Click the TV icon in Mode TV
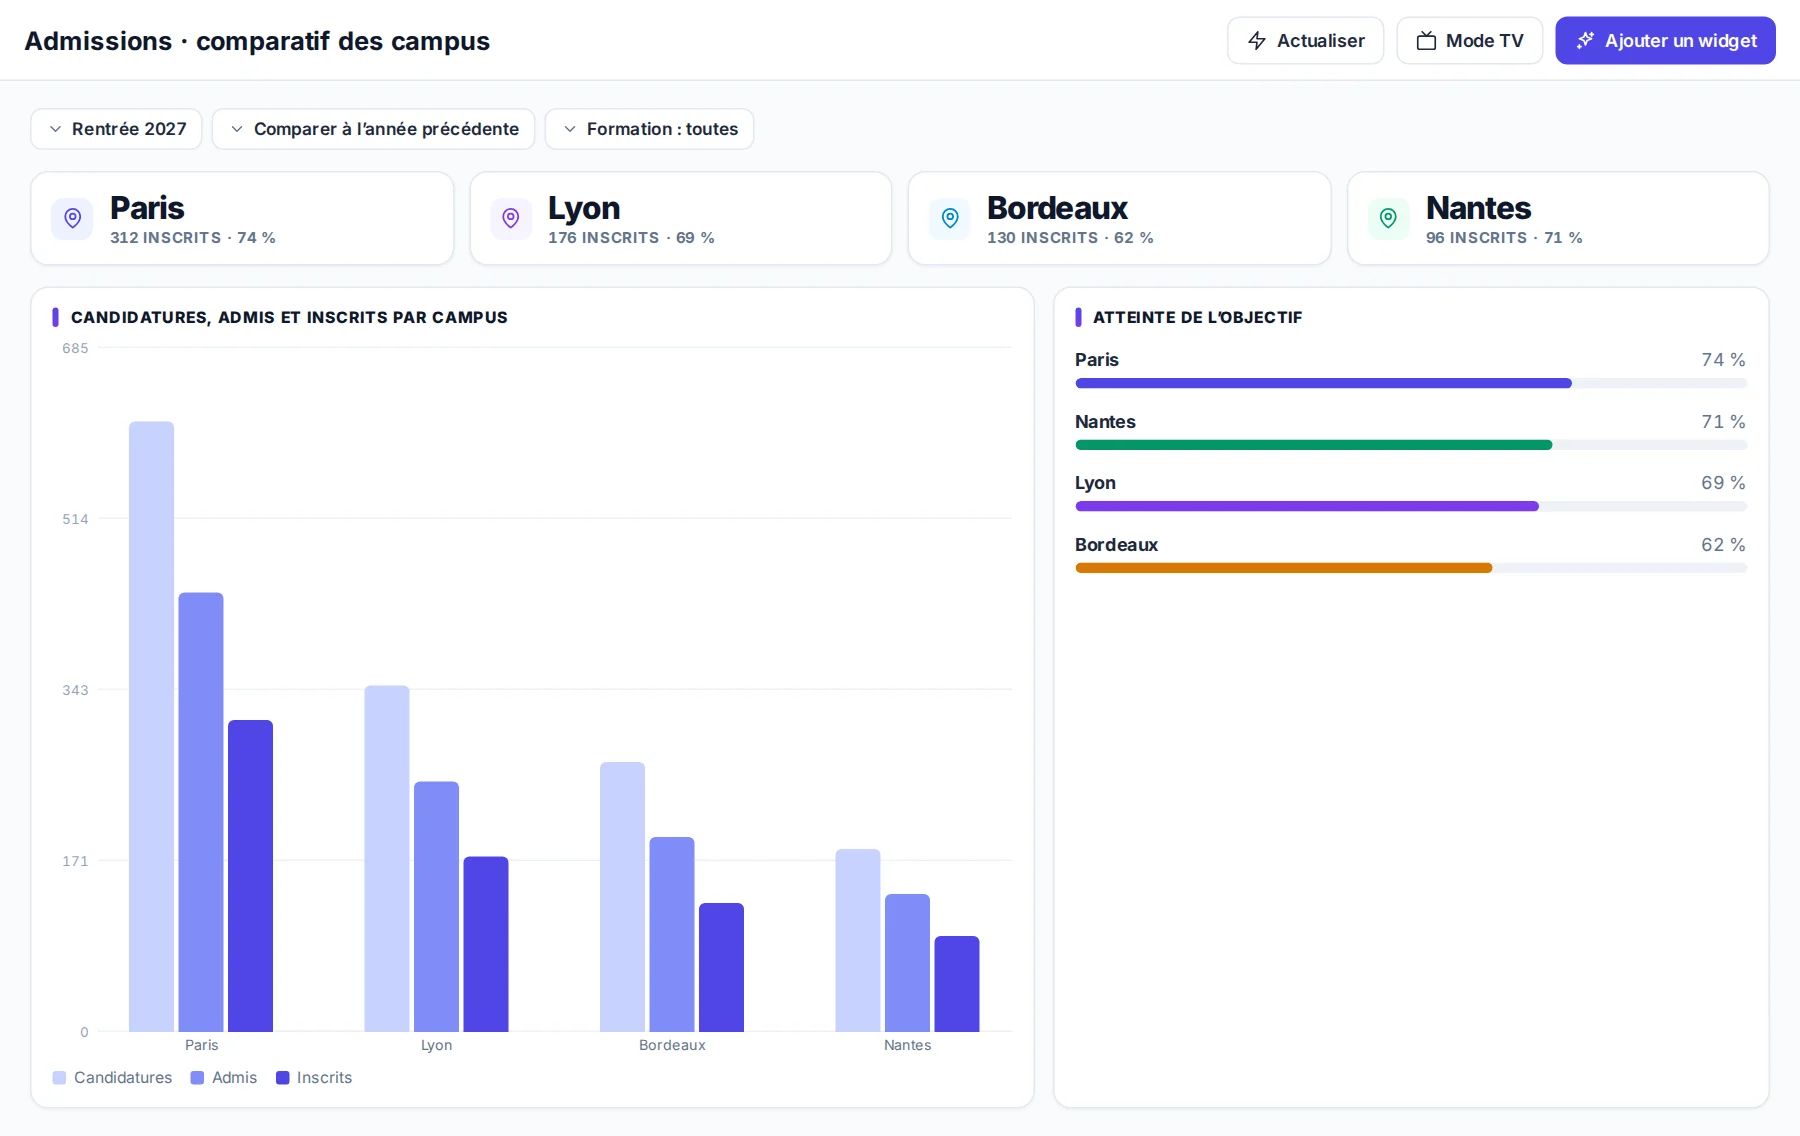The height and width of the screenshot is (1136, 1800). click(x=1426, y=41)
